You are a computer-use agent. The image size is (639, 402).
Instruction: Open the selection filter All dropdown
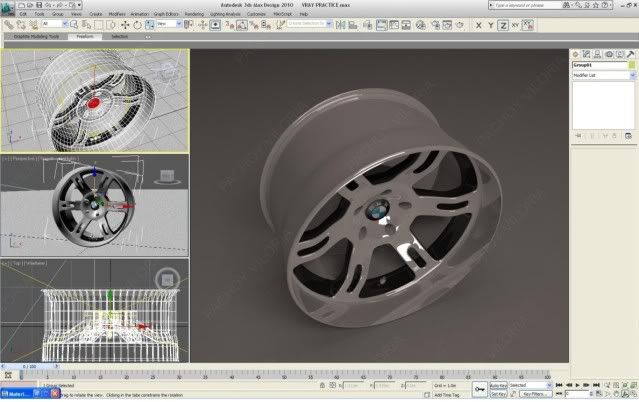click(x=55, y=24)
